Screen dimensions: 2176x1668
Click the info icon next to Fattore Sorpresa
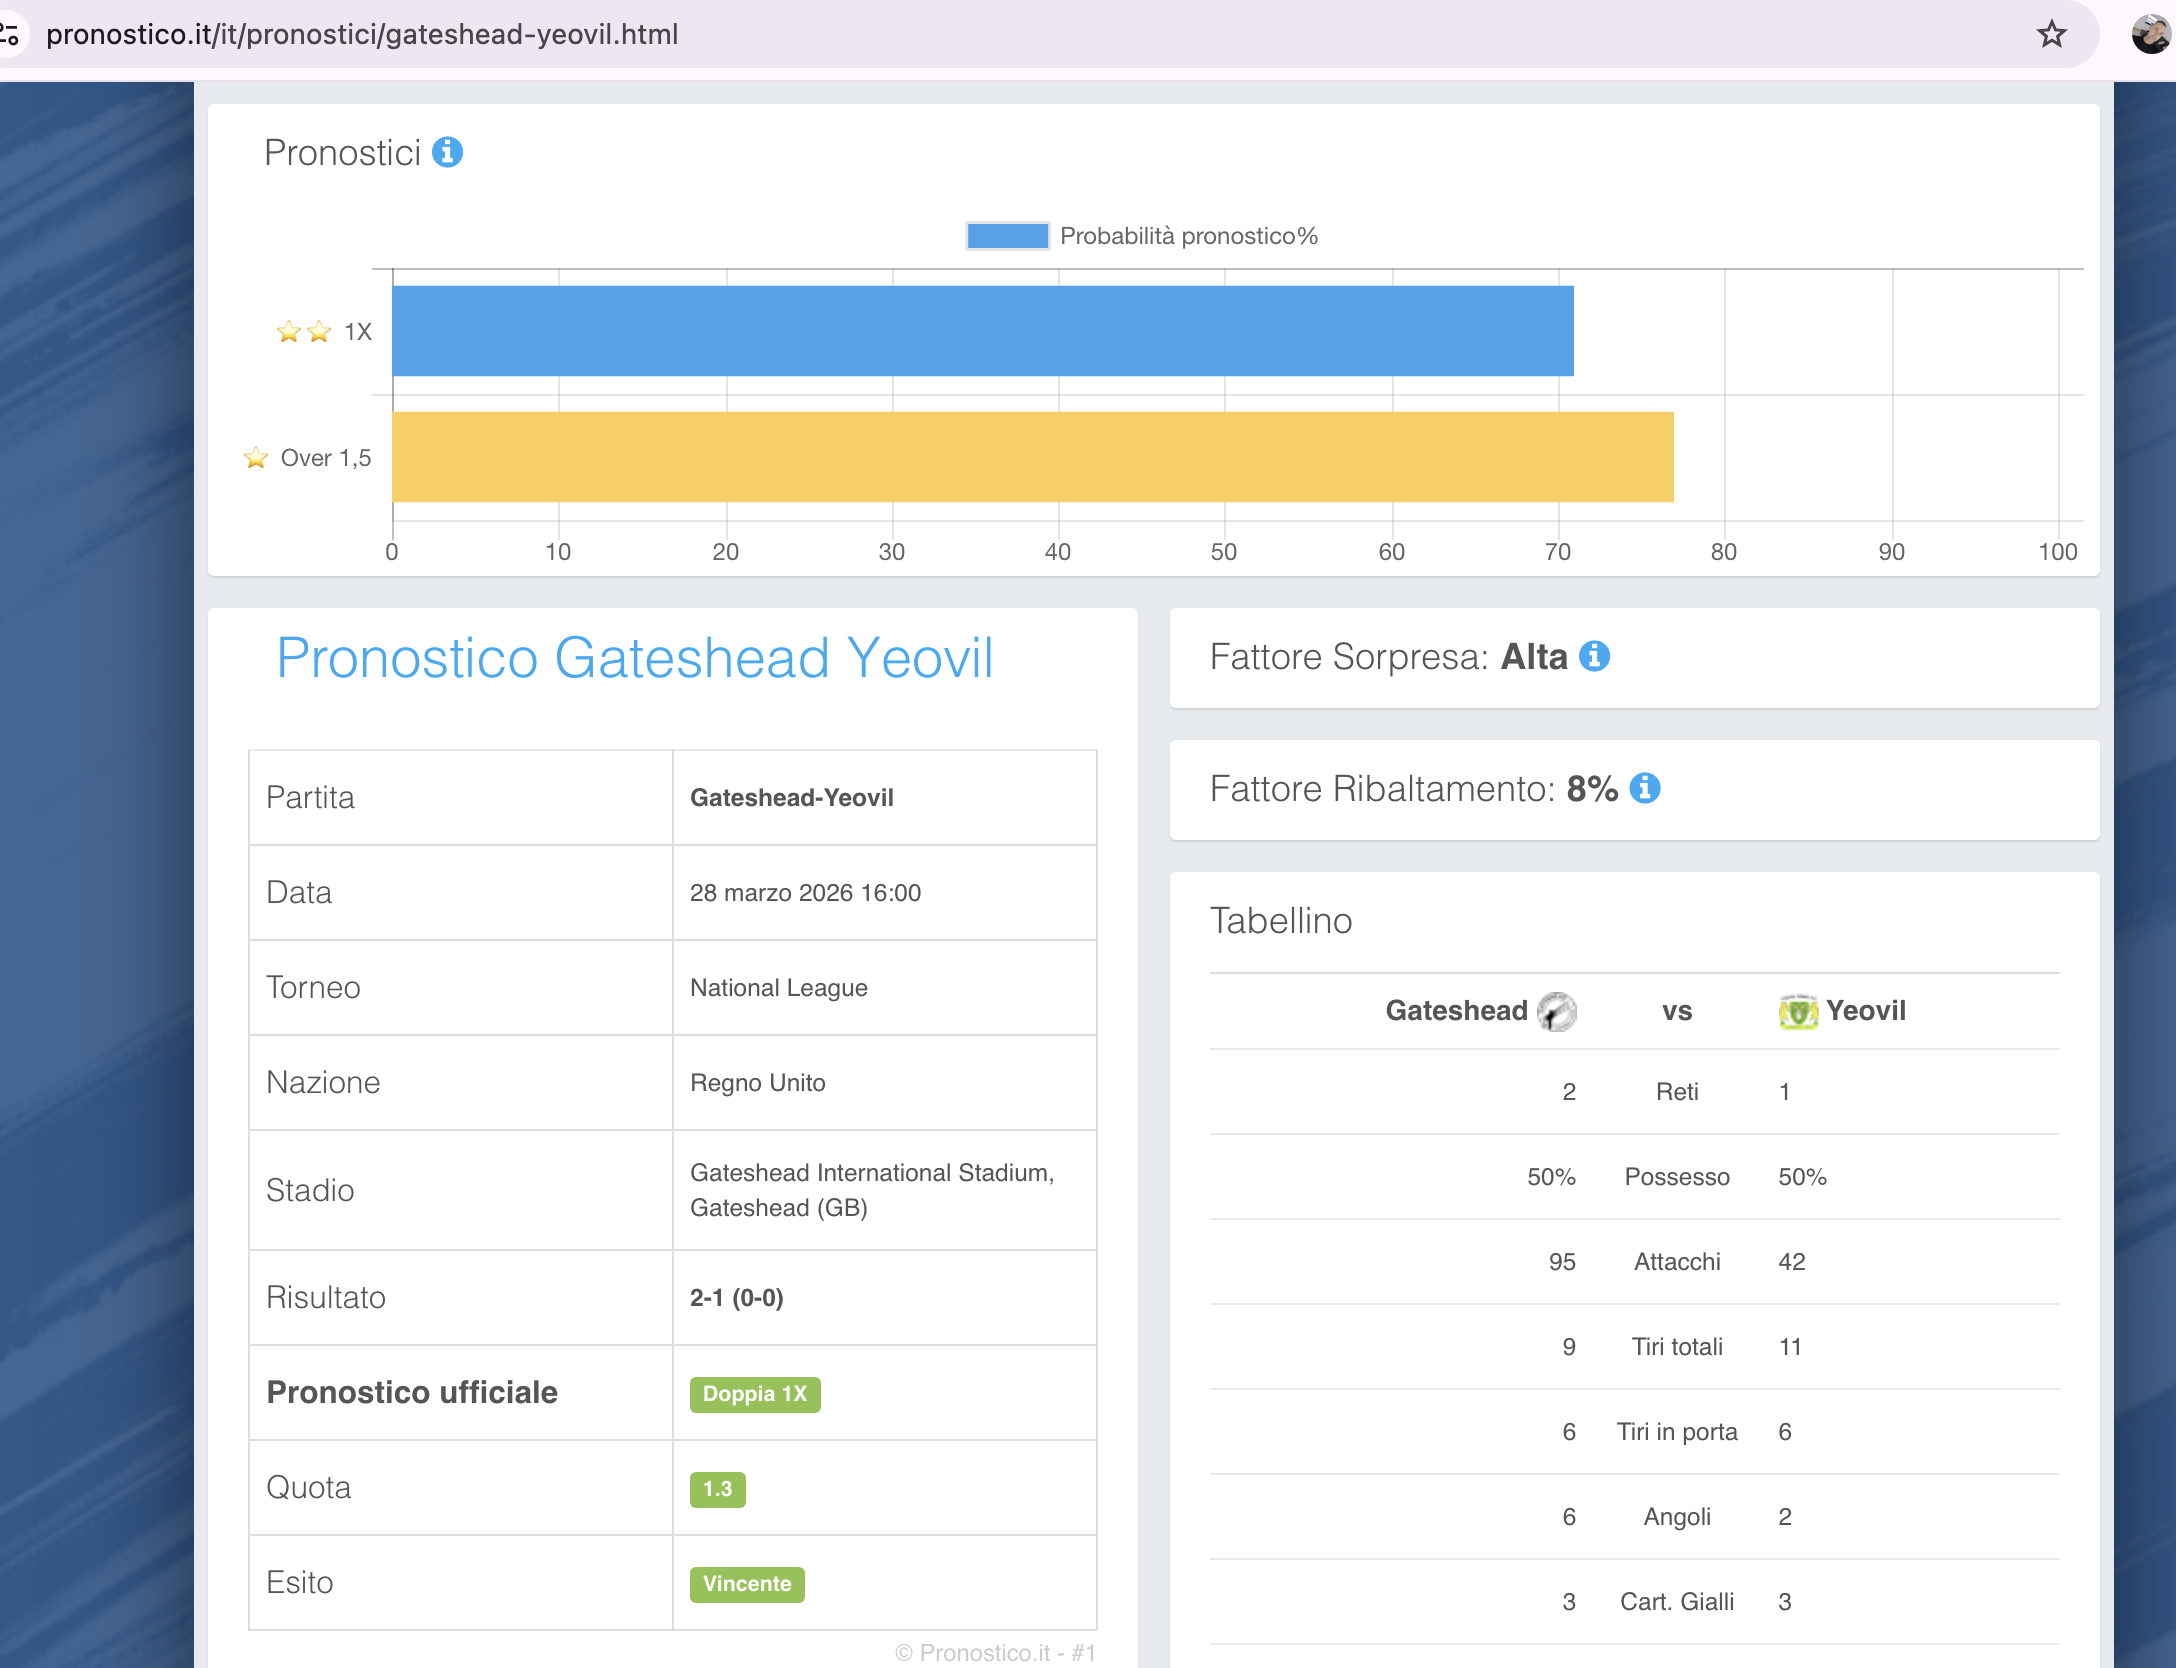pos(1594,656)
